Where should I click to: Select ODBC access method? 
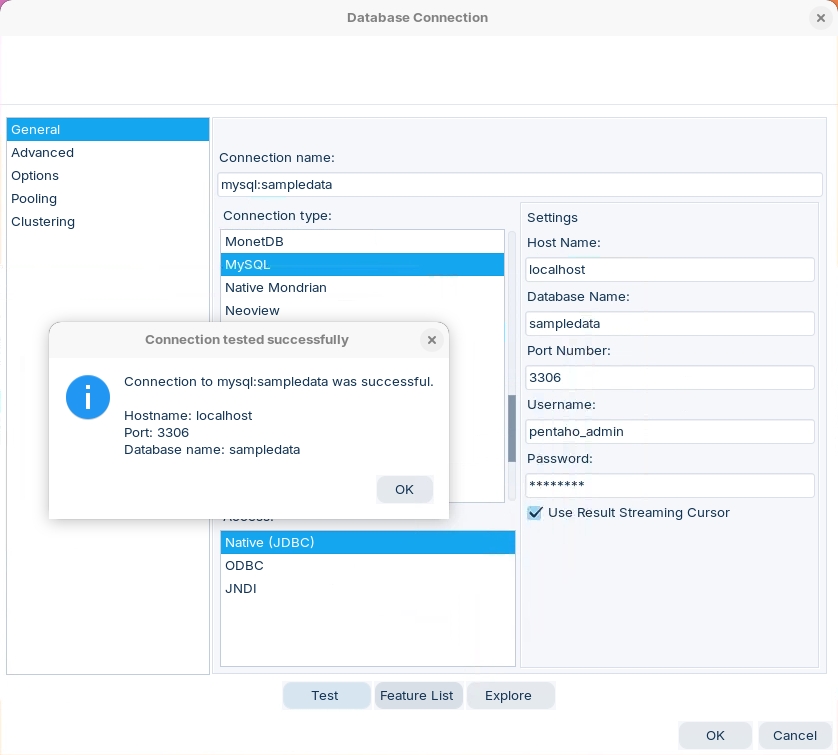coord(244,566)
